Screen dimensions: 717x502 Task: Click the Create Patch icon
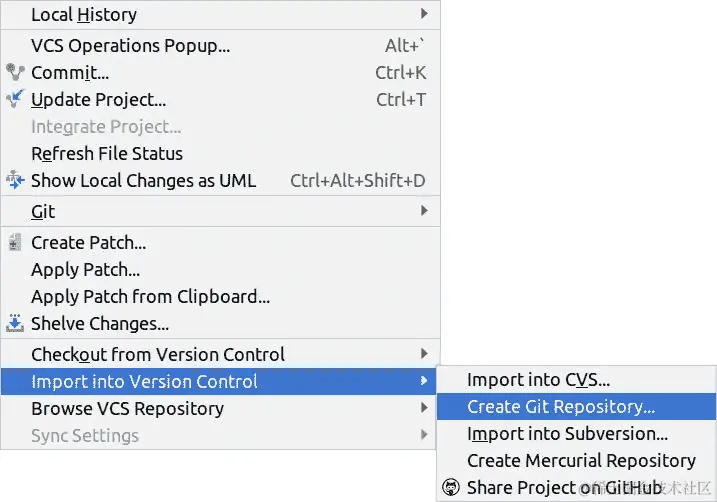pyautogui.click(x=15, y=242)
